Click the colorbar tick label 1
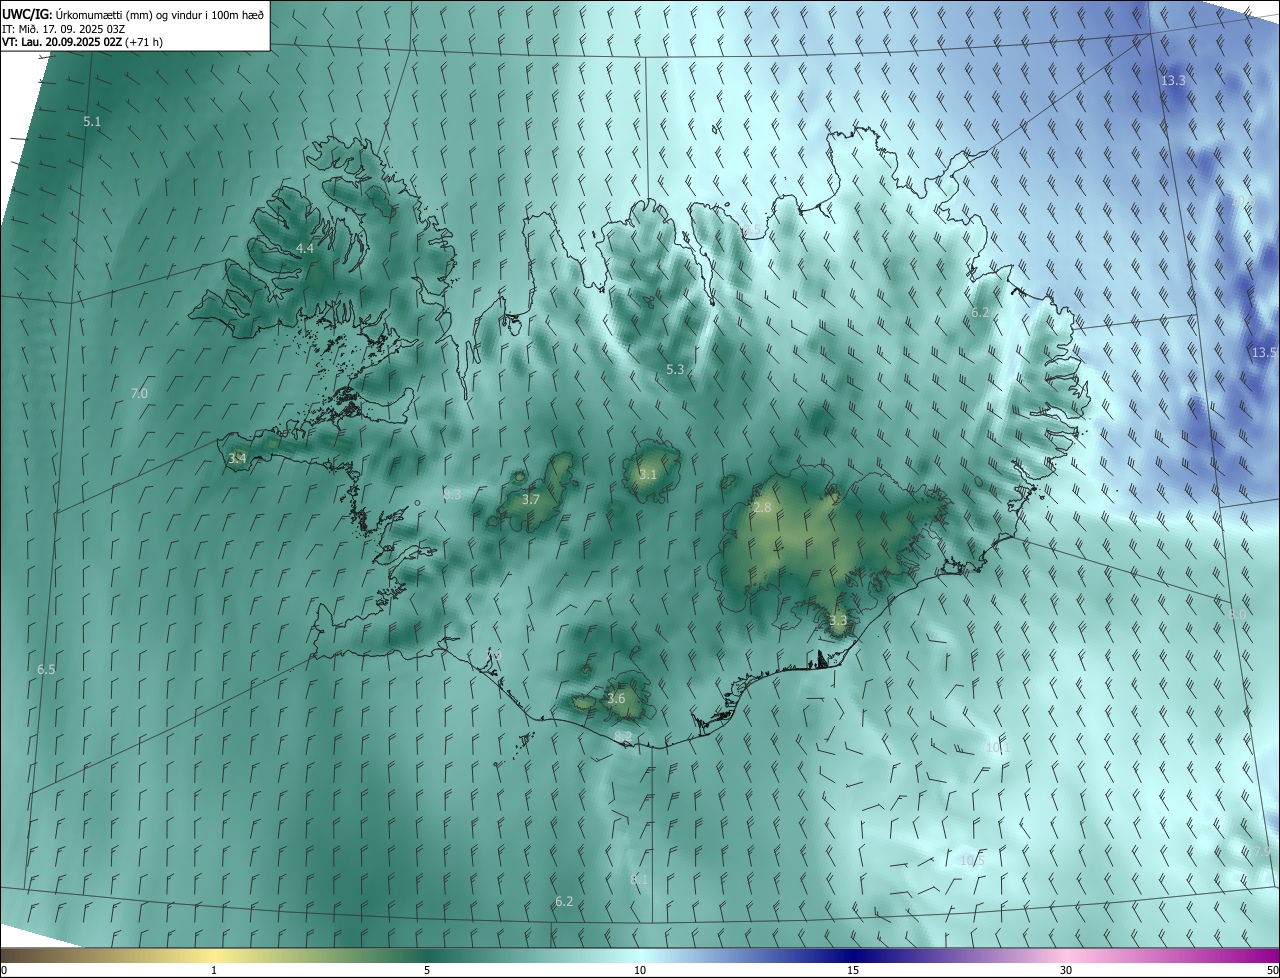The width and height of the screenshot is (1280, 978). (x=214, y=971)
